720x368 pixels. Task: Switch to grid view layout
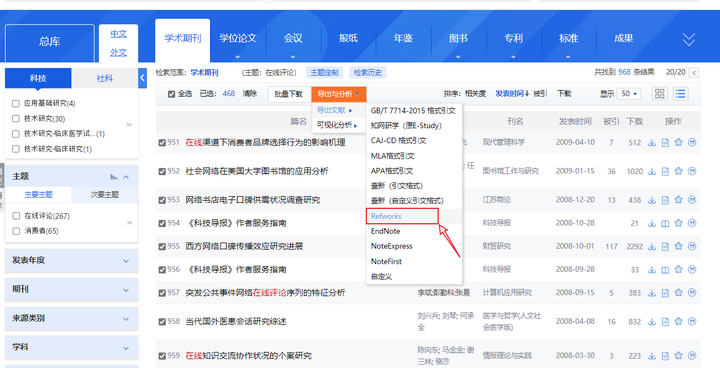(x=660, y=94)
